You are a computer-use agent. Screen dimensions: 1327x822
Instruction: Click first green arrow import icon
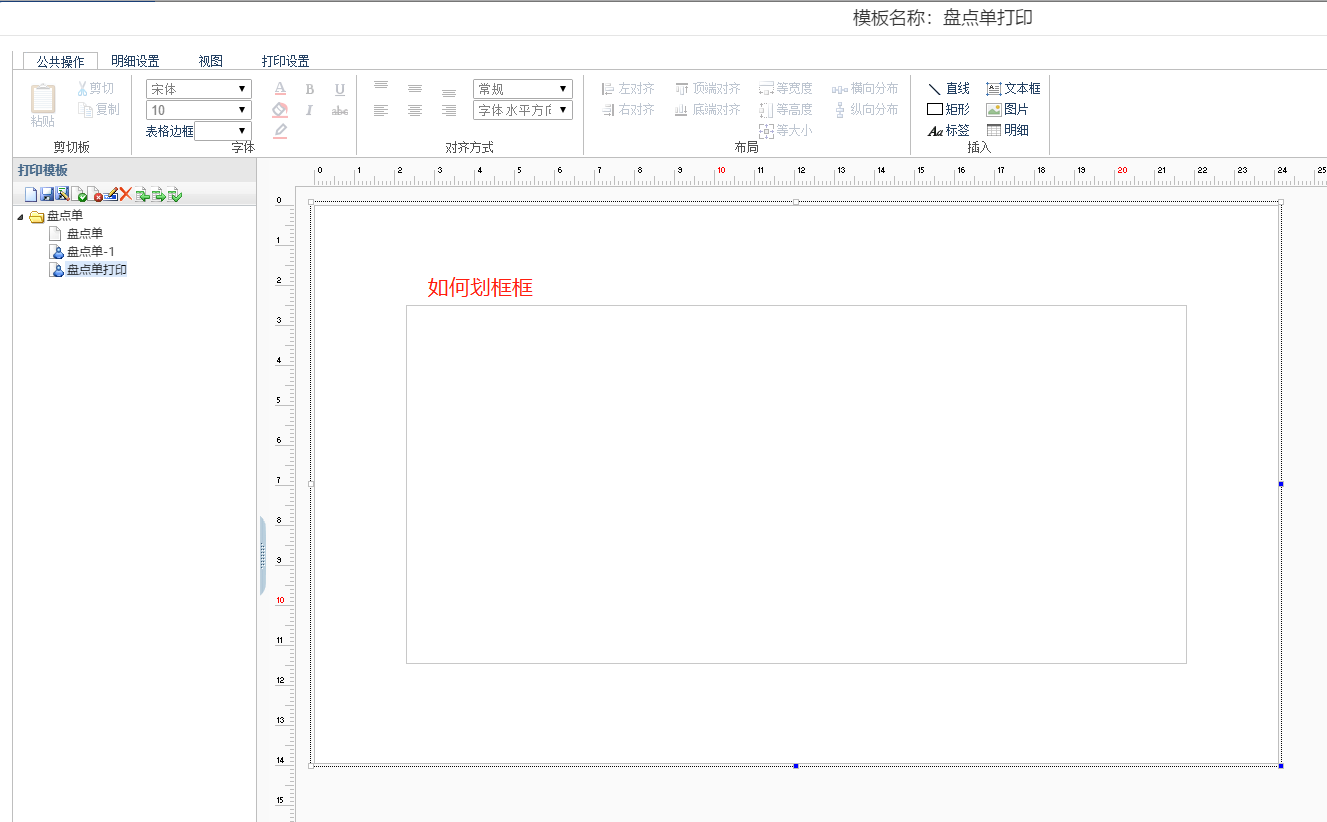[143, 194]
